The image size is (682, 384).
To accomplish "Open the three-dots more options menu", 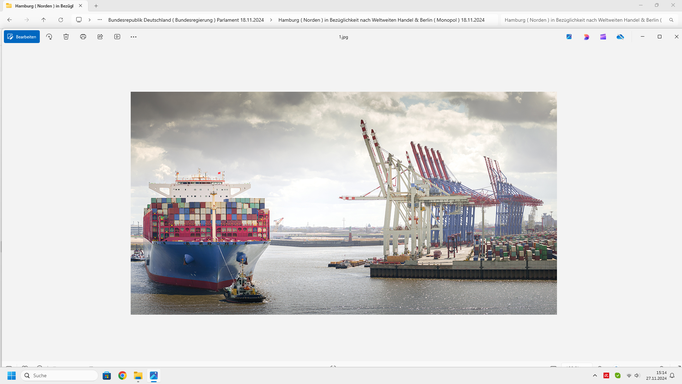I will pyautogui.click(x=134, y=37).
